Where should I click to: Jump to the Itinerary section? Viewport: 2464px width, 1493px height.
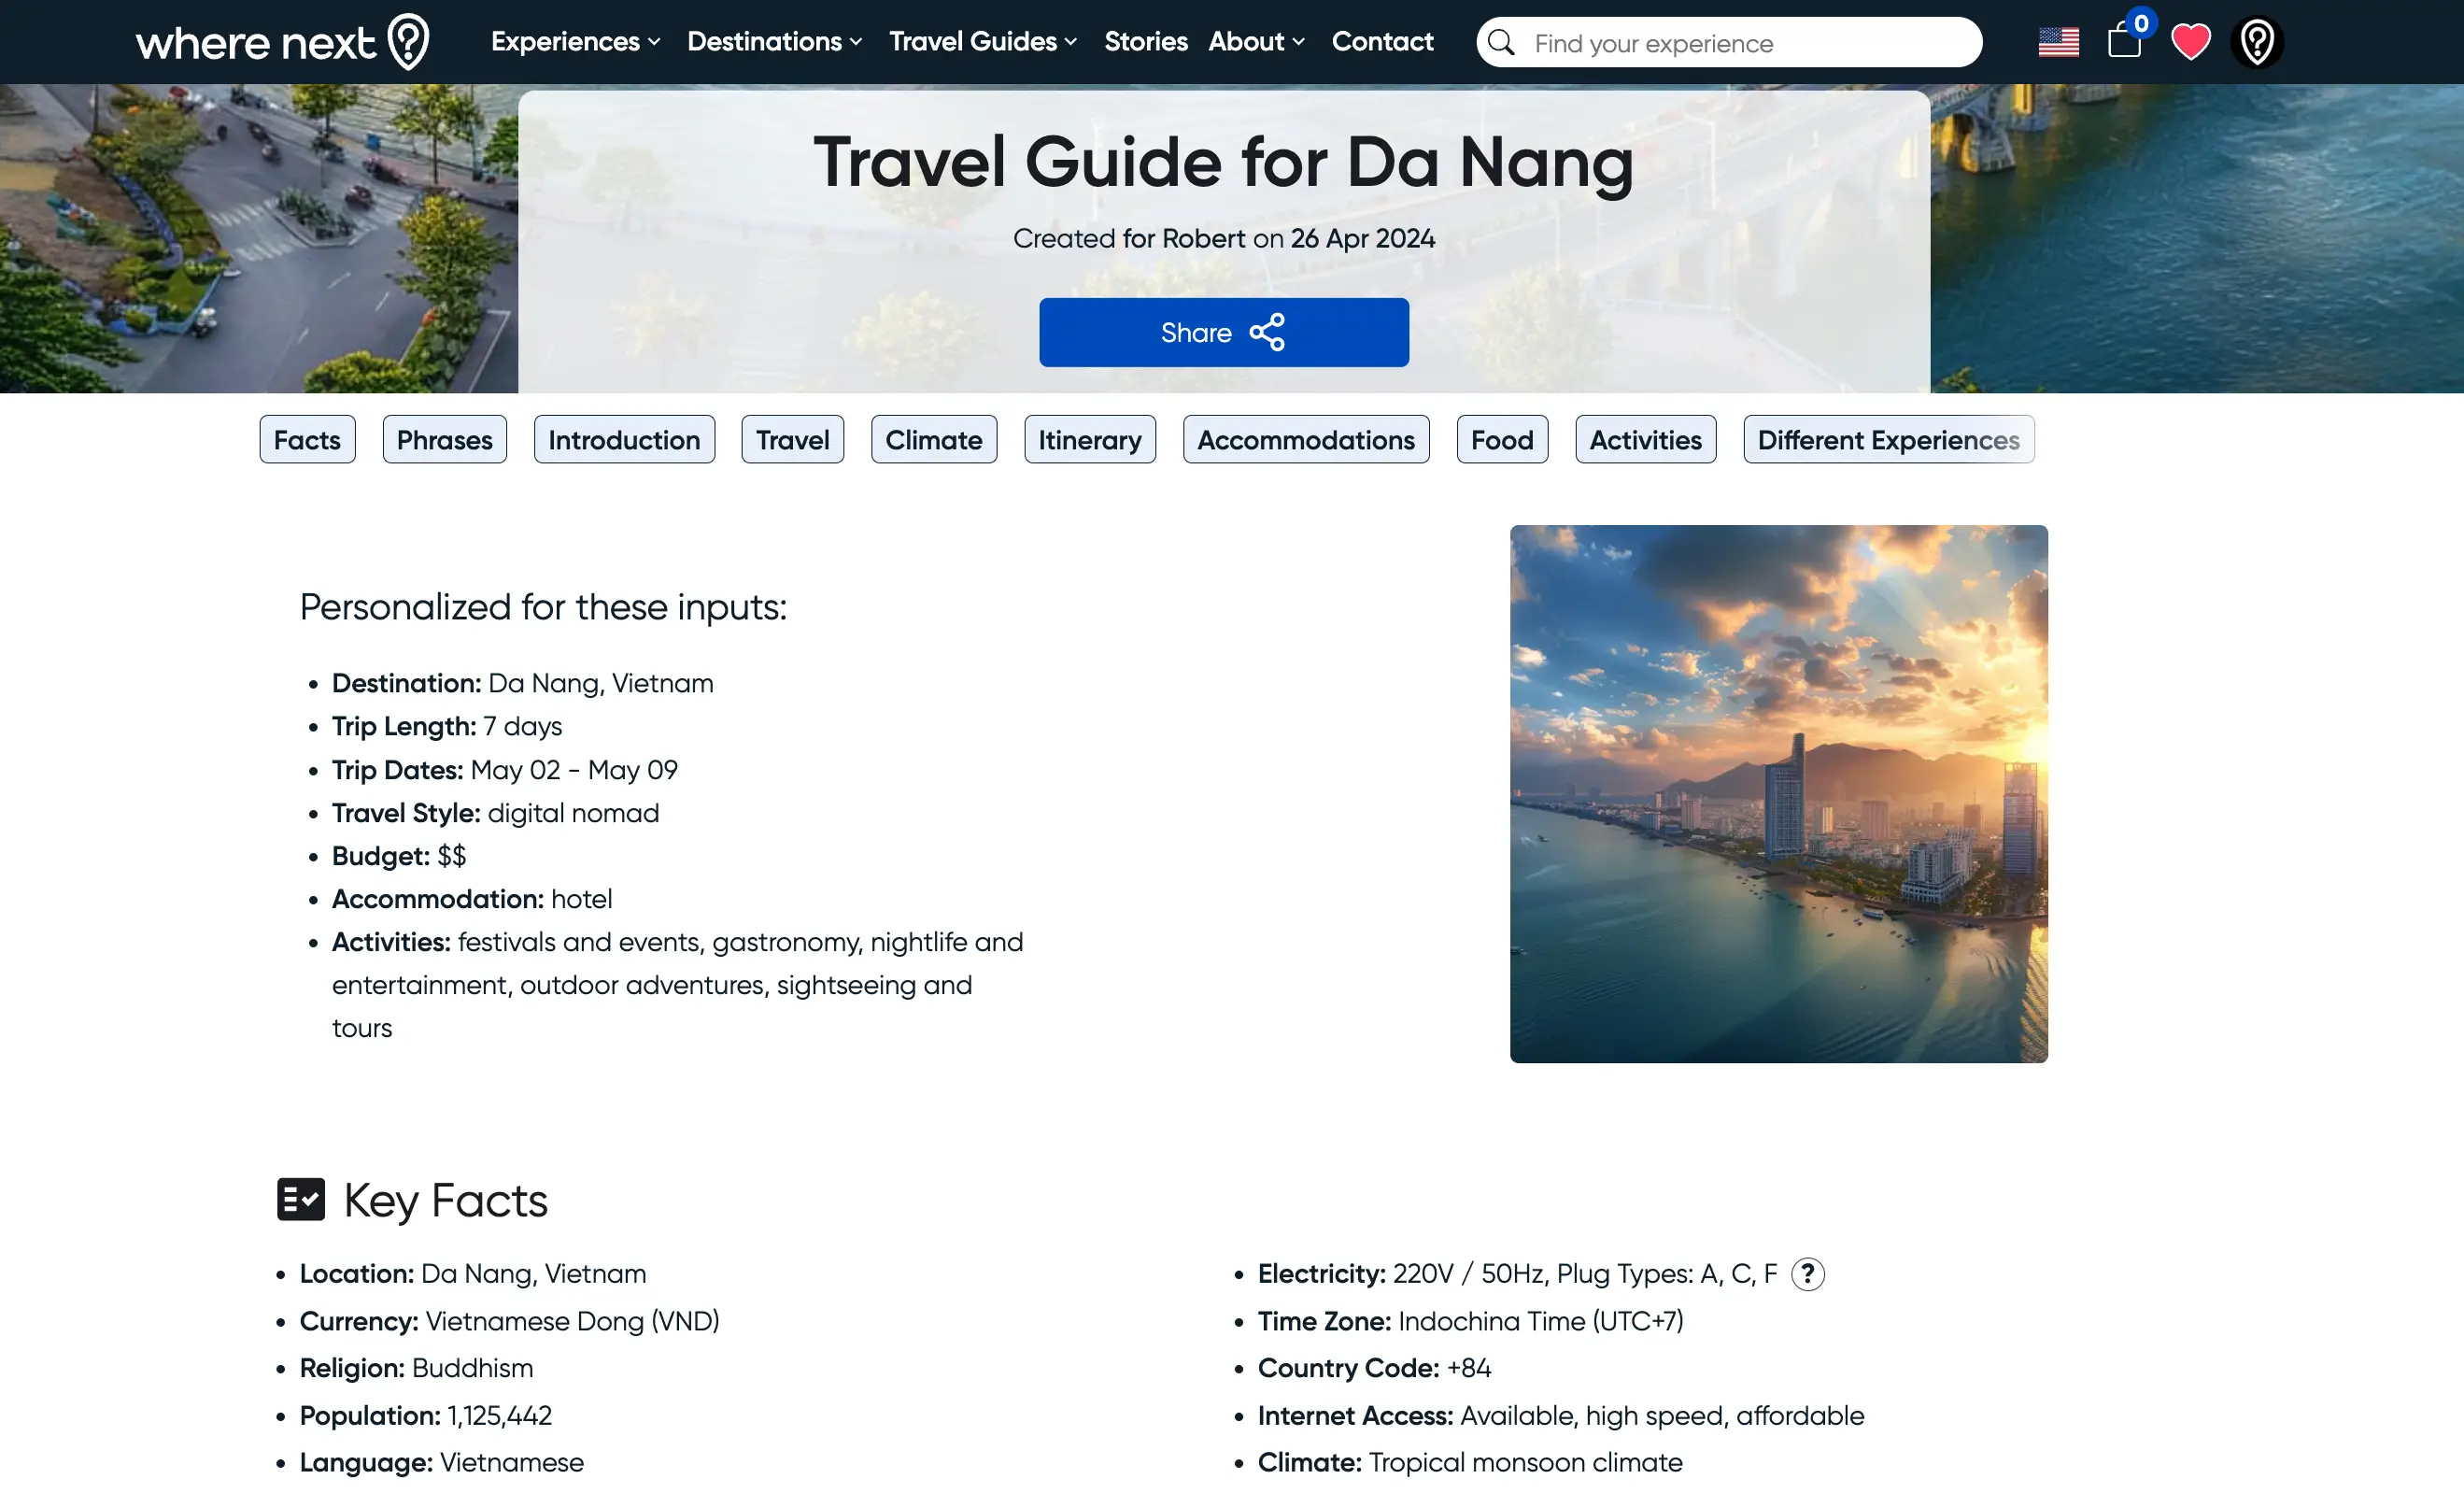(x=1089, y=439)
